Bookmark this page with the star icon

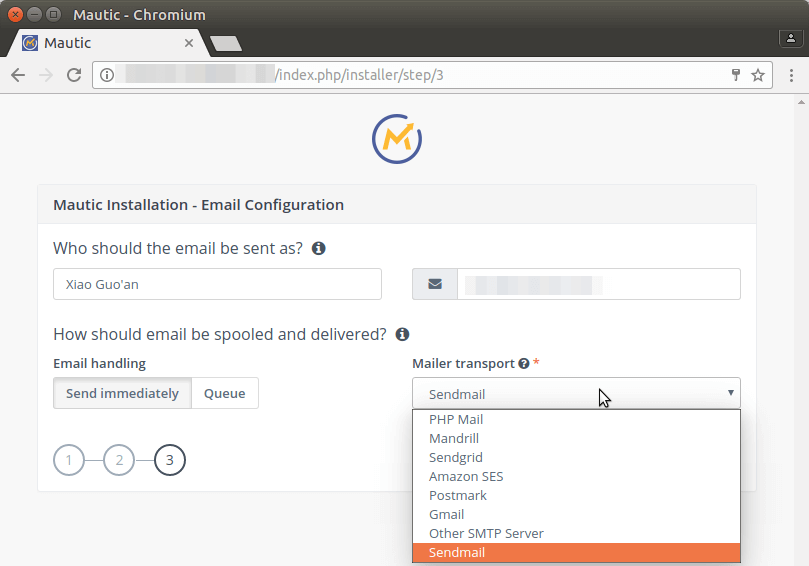[758, 75]
